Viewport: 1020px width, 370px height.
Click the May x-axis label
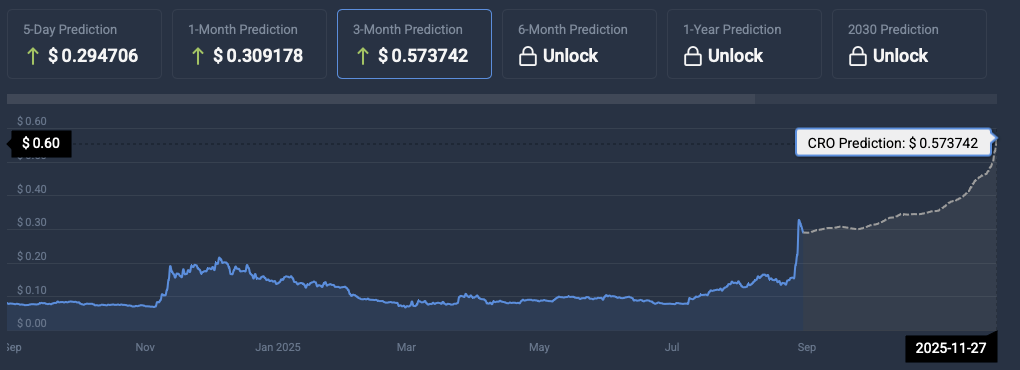click(539, 348)
